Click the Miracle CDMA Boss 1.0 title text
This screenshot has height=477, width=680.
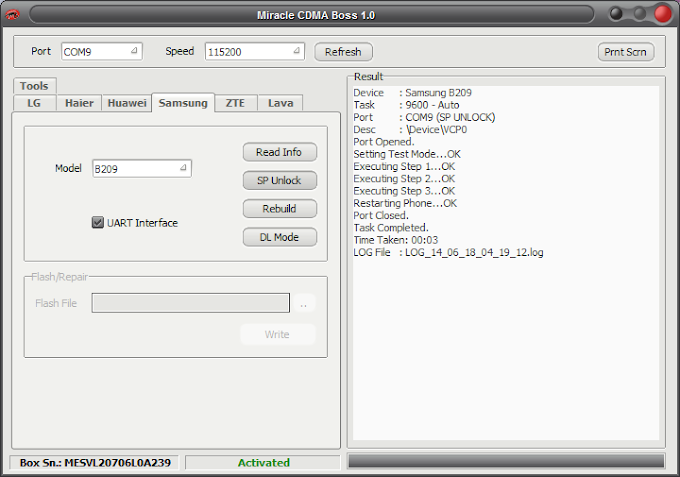coord(316,15)
